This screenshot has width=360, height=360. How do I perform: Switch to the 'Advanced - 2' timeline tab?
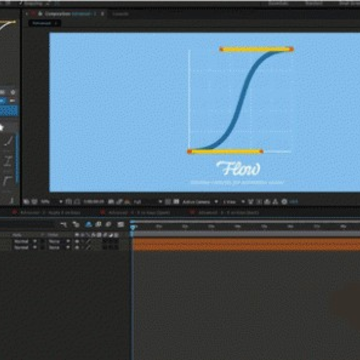(x=50, y=212)
